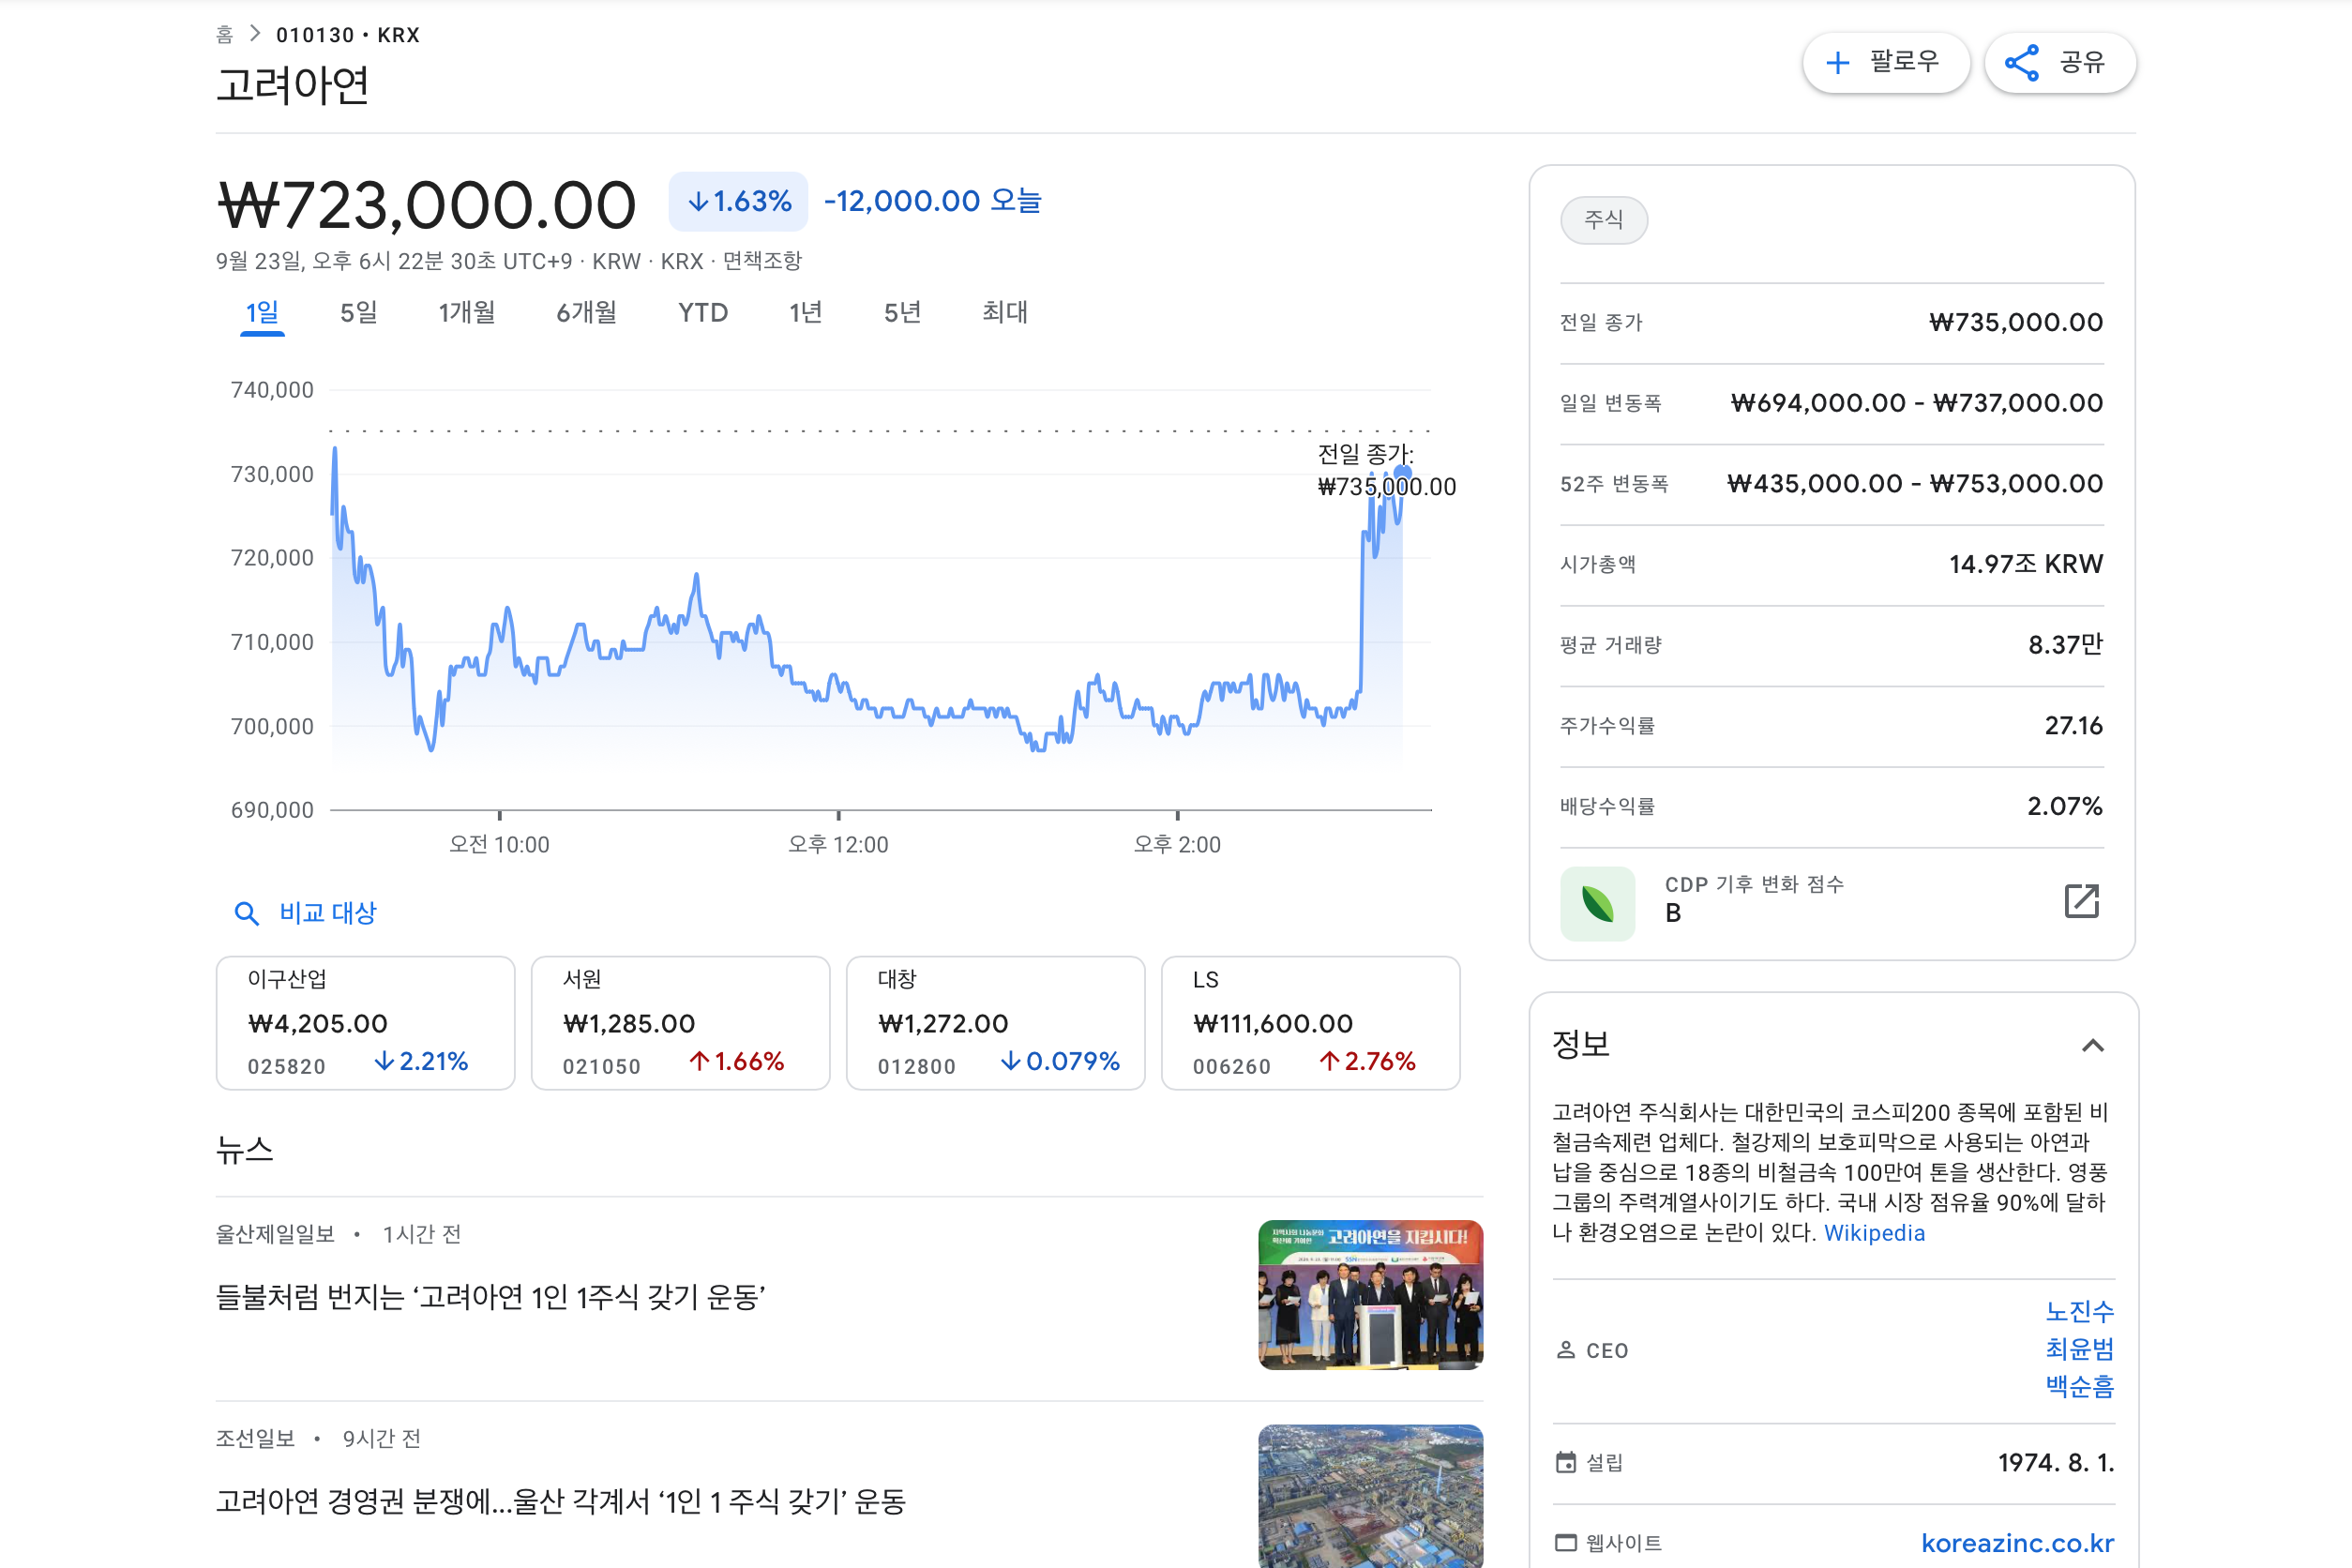
Task: Select the 1일 chart range tab
Action: (262, 313)
